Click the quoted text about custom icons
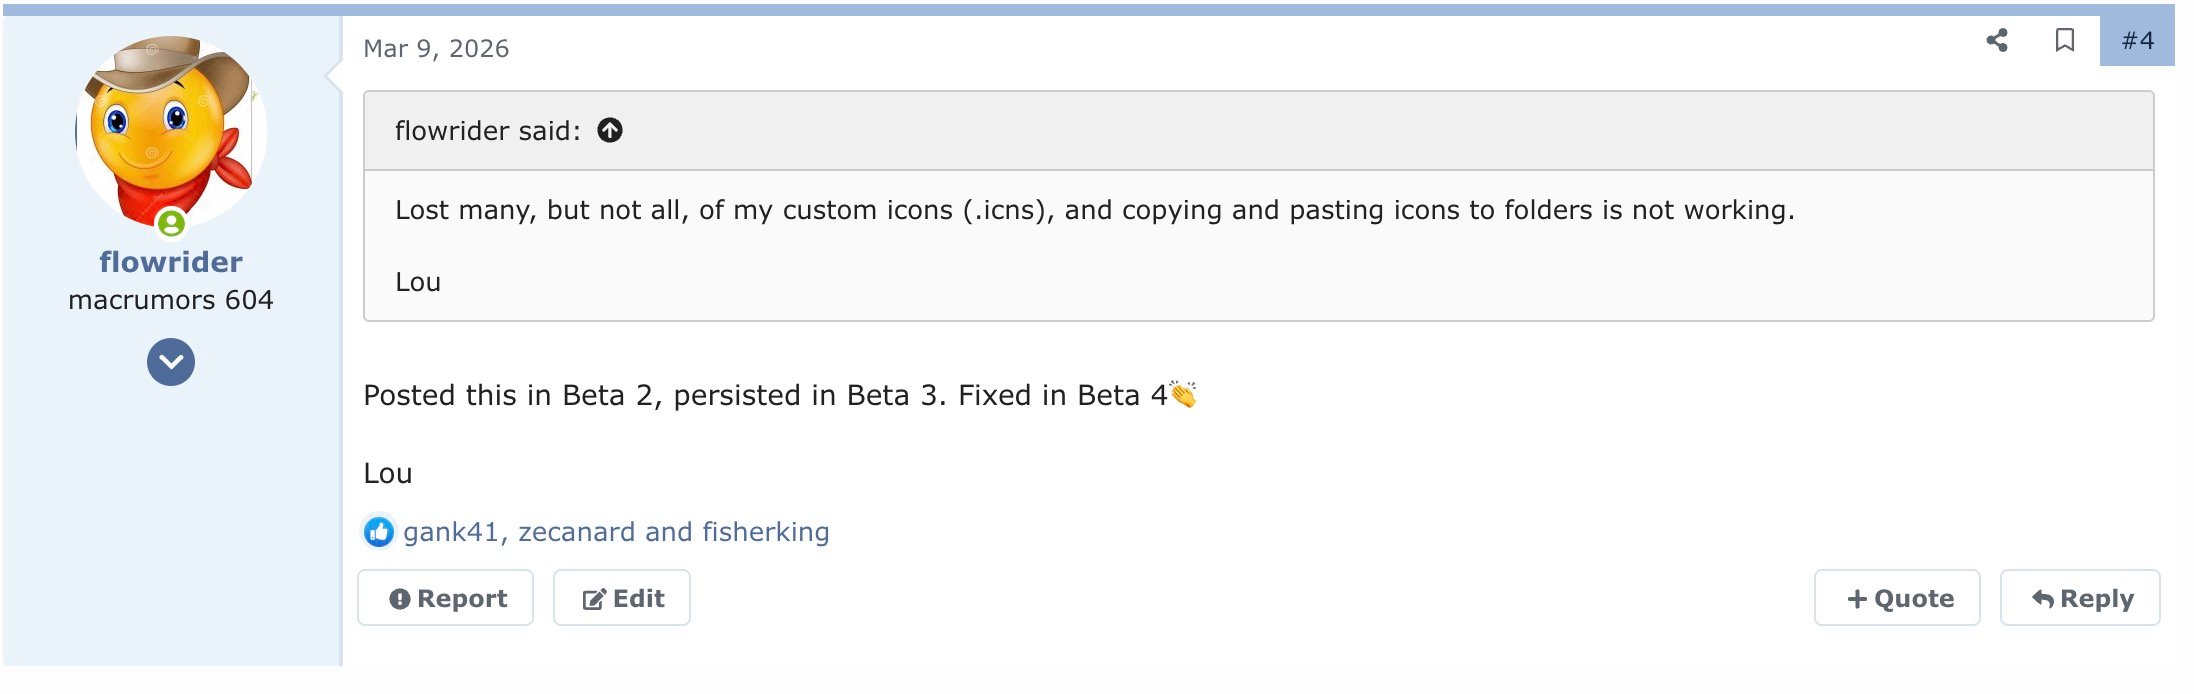Image resolution: width=2194 pixels, height=694 pixels. click(1095, 210)
